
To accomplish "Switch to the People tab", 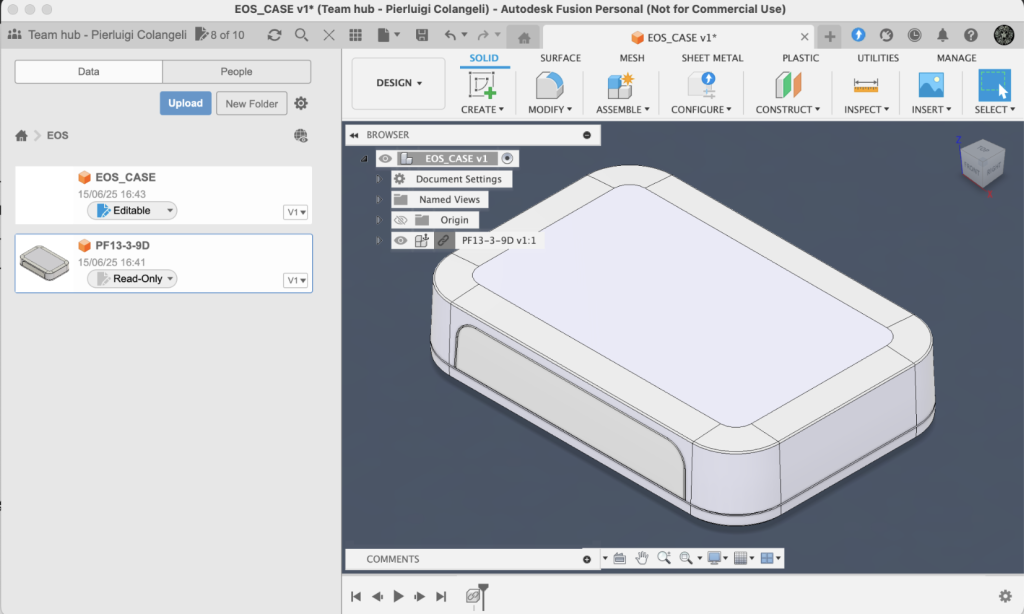I will 236,72.
